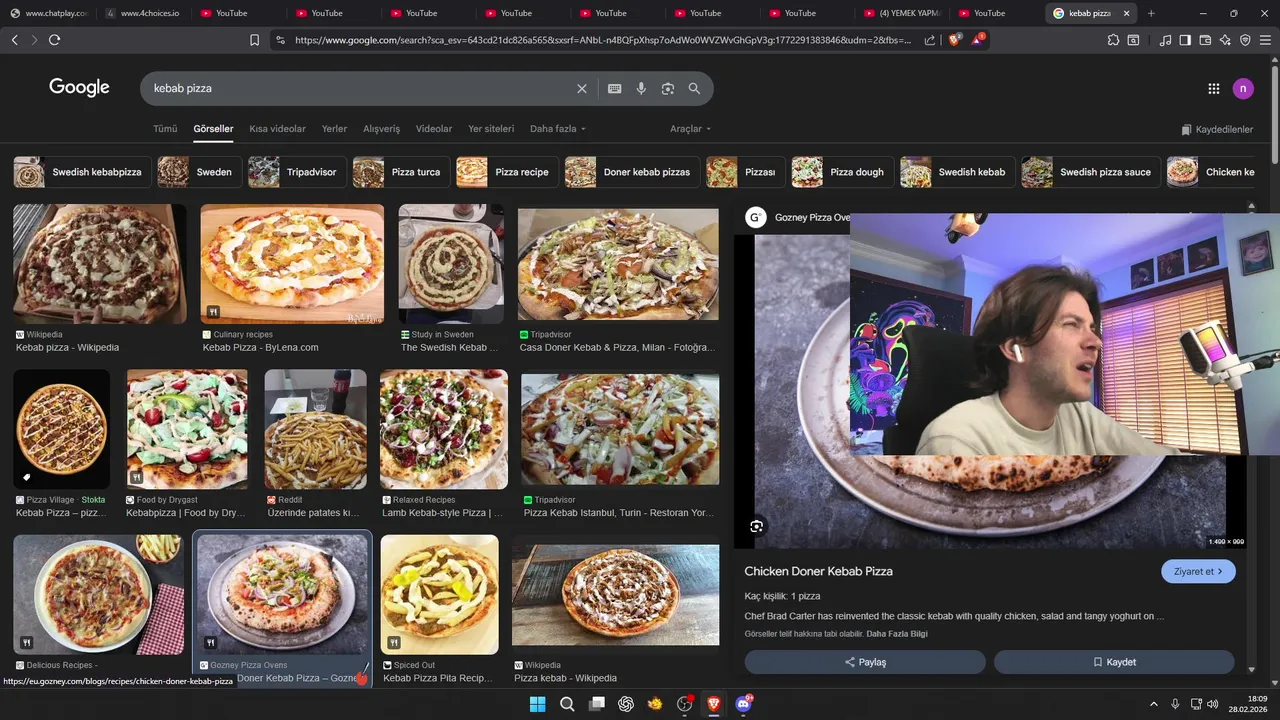Open the browser hamburger menu
Screen dimensions: 1280x720
pos(1265,40)
